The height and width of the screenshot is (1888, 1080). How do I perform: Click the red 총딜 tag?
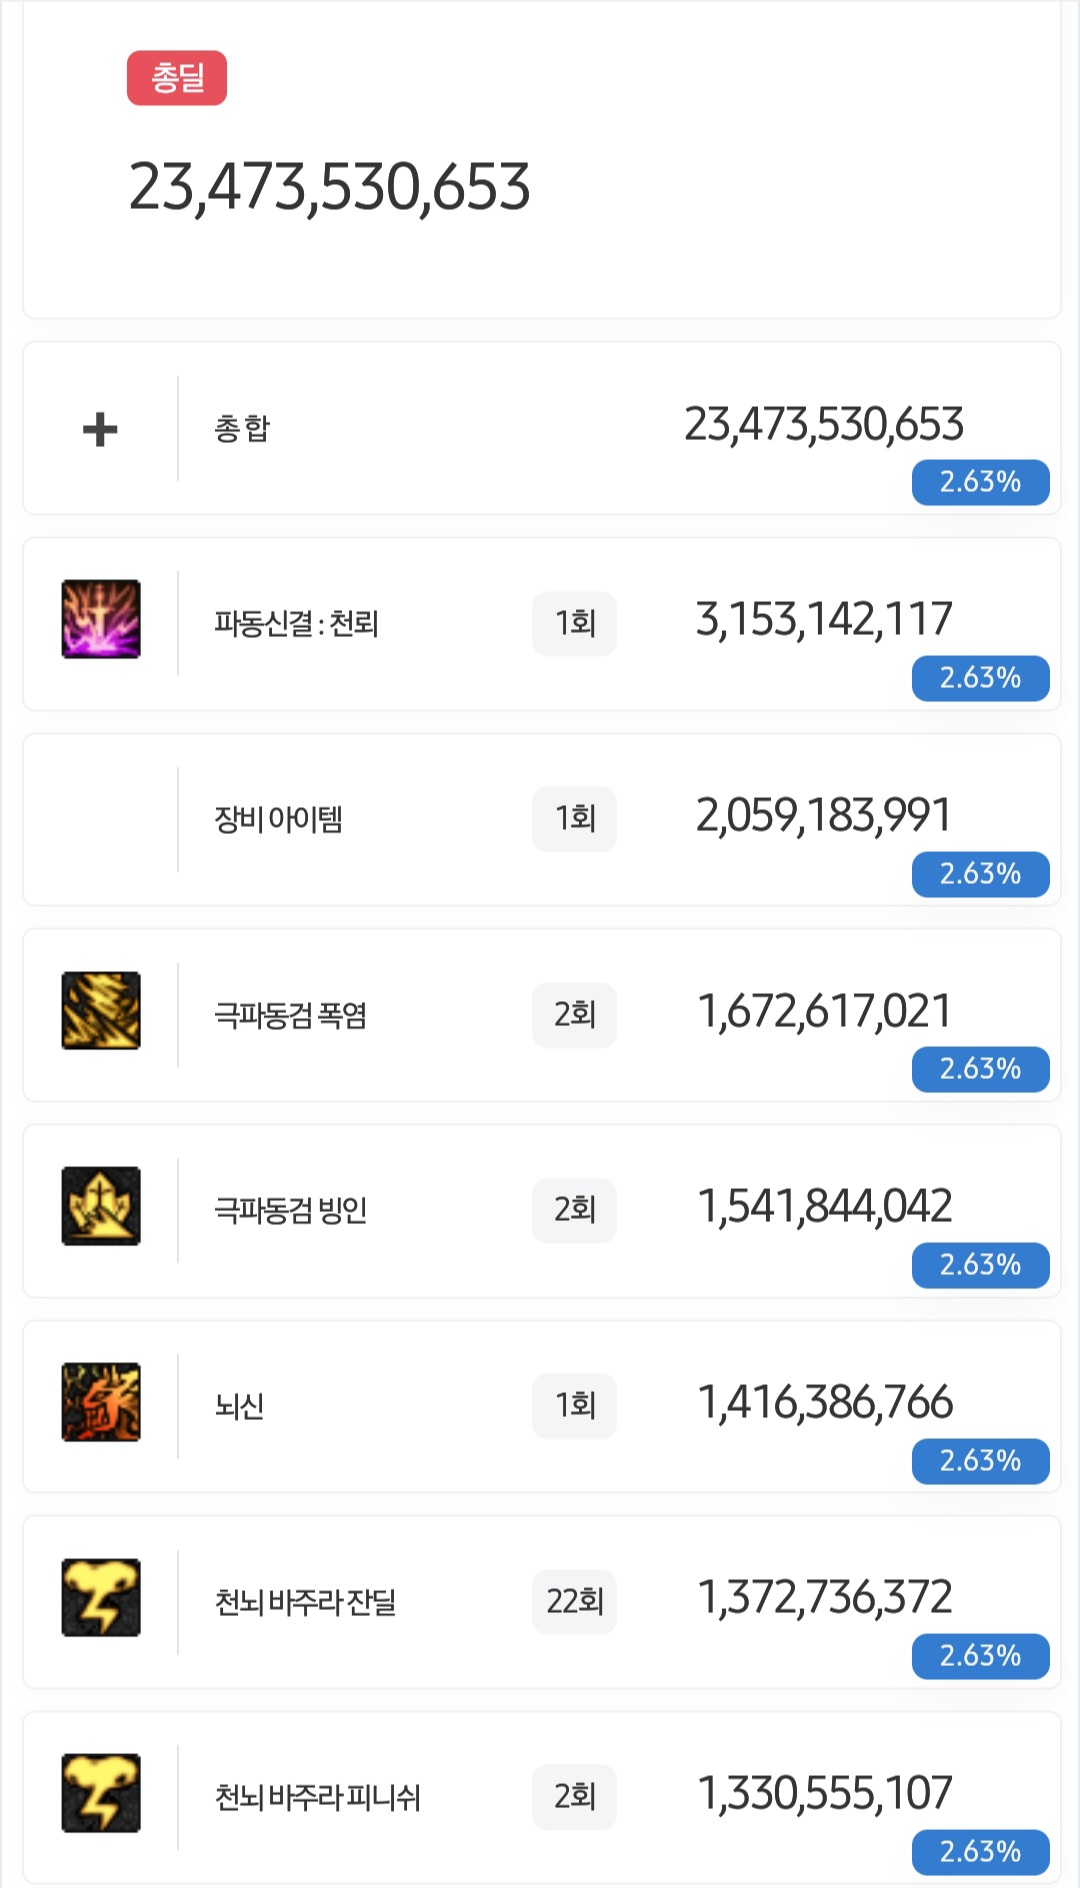[x=177, y=78]
